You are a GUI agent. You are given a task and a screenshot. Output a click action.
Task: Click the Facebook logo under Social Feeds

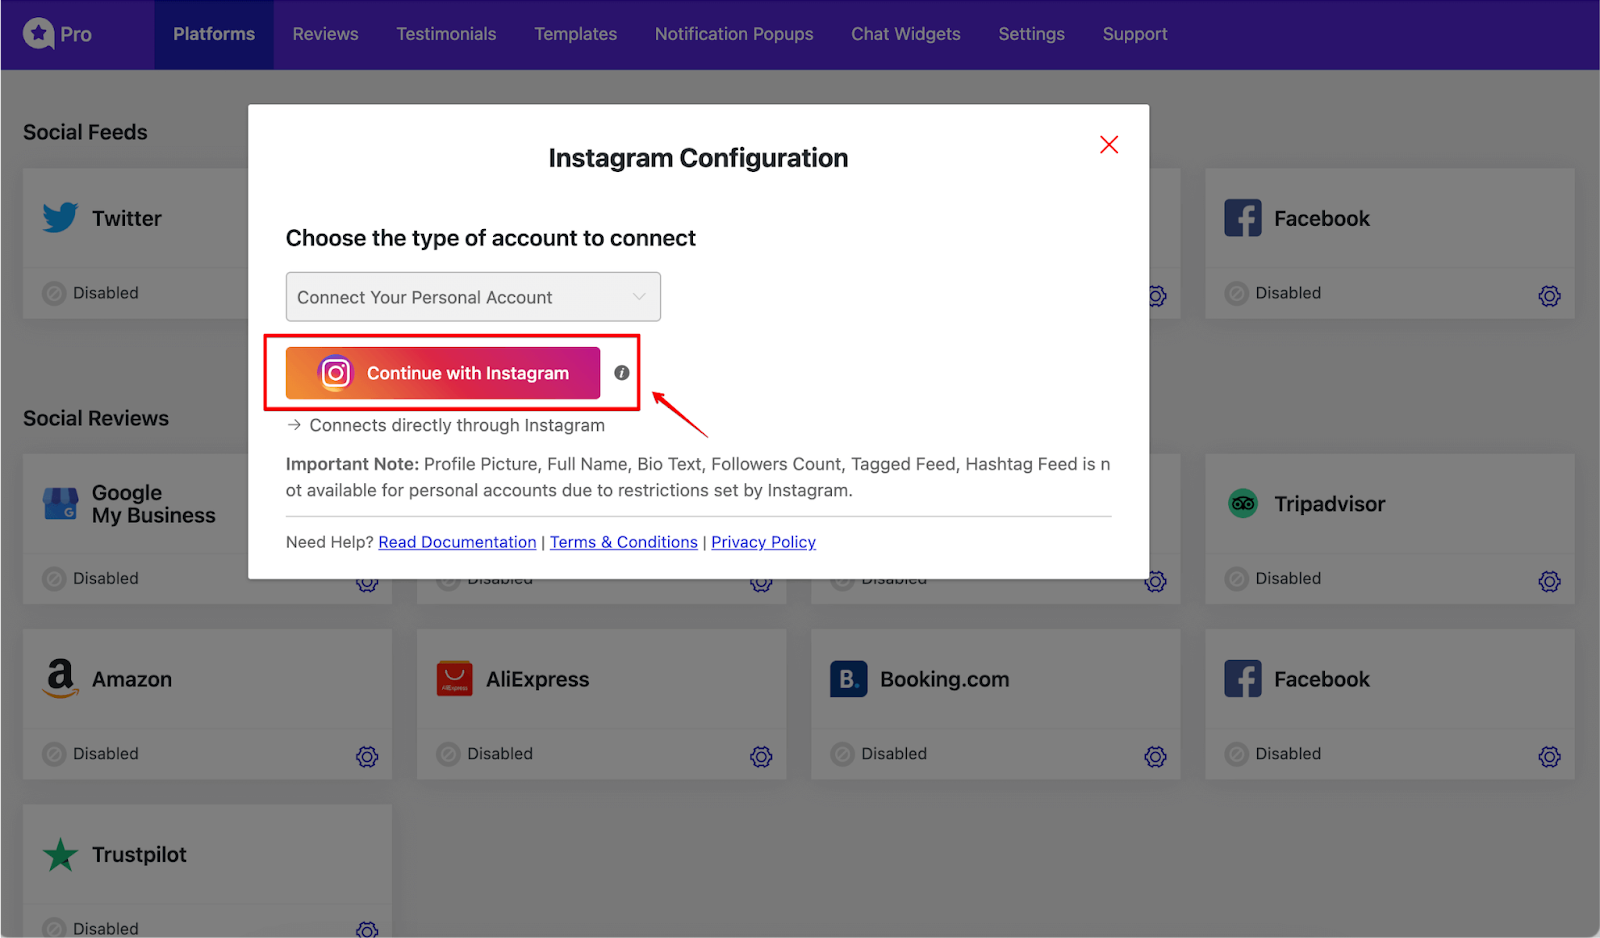pos(1243,218)
